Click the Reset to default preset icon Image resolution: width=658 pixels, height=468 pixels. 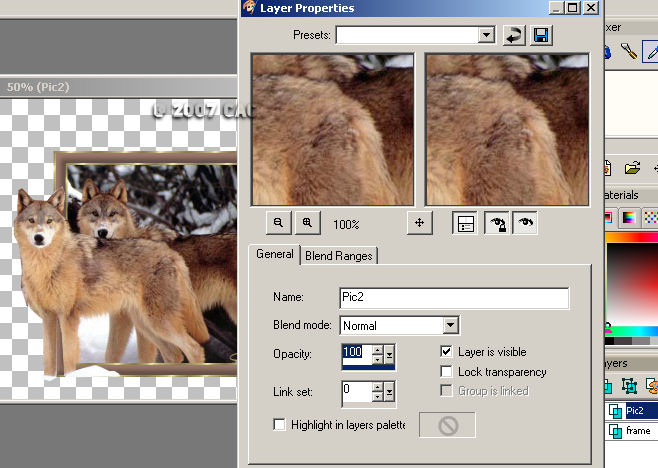(x=514, y=35)
